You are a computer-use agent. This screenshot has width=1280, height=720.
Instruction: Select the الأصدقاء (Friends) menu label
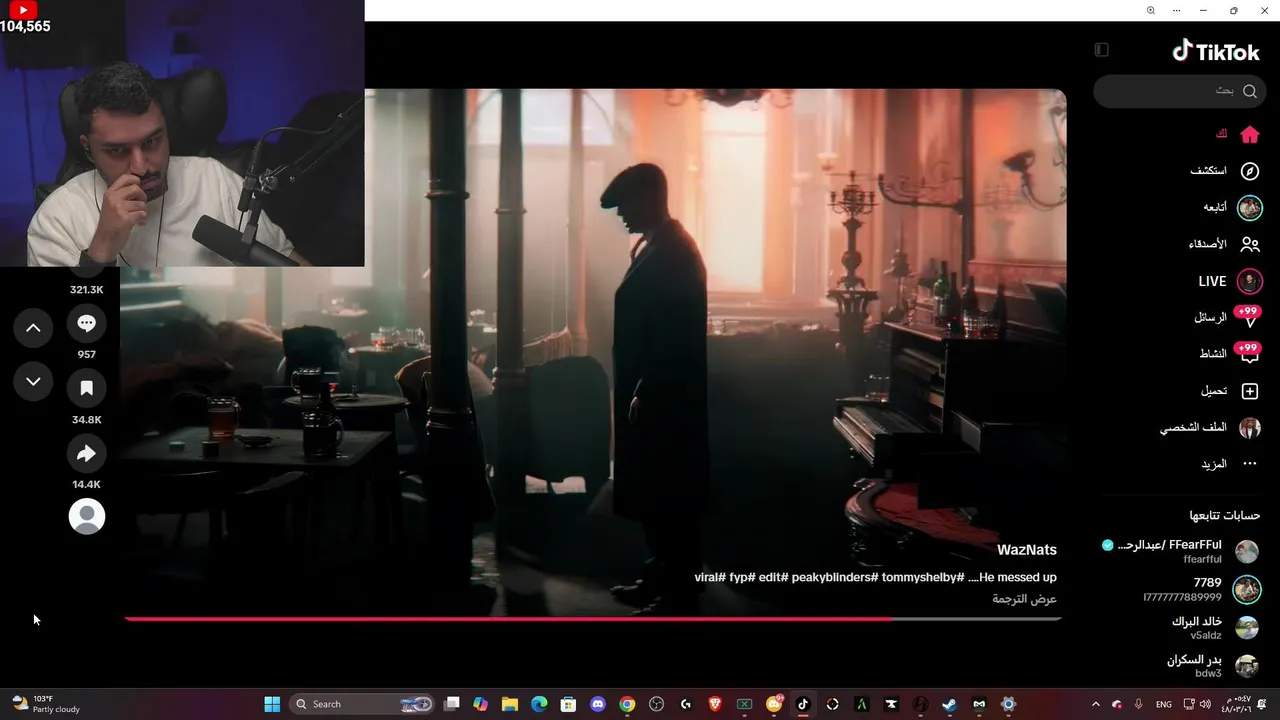1208,244
